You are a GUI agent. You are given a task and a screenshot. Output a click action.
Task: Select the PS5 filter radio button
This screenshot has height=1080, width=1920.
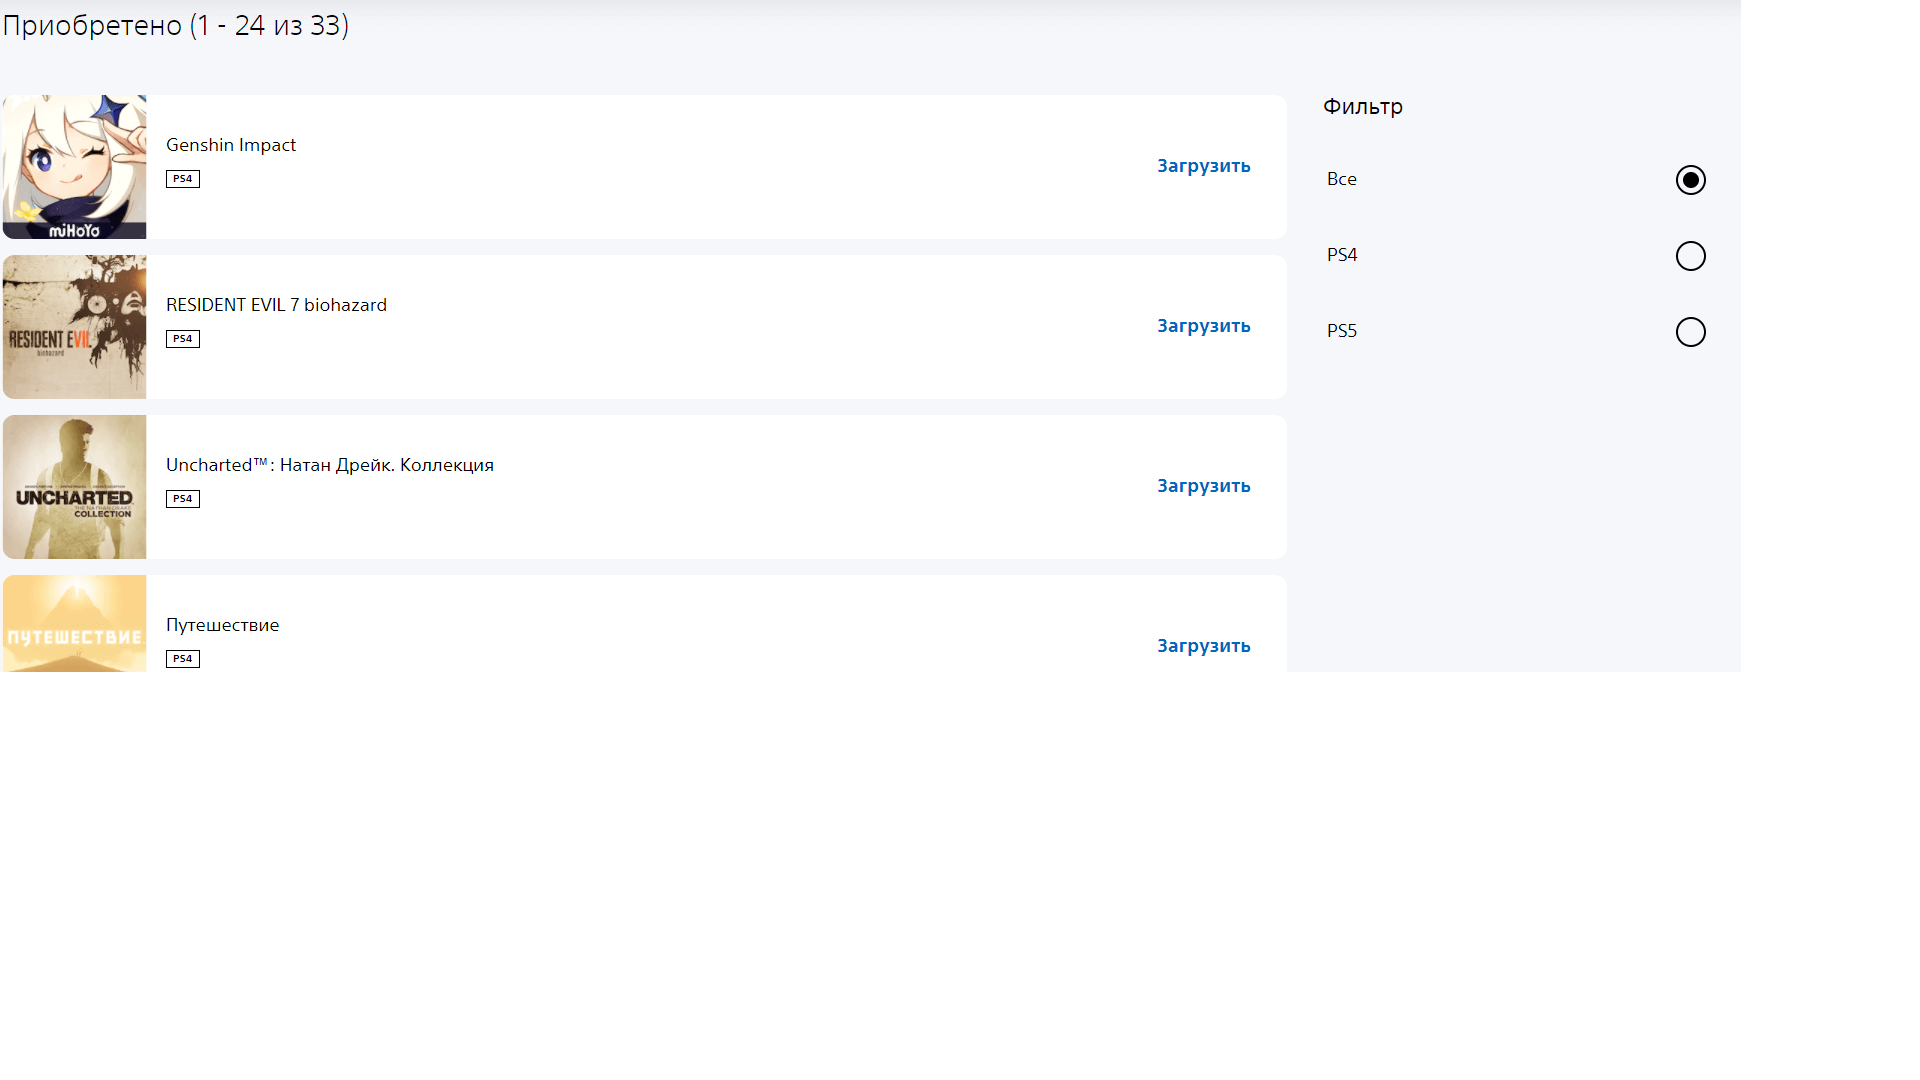[x=1690, y=332]
